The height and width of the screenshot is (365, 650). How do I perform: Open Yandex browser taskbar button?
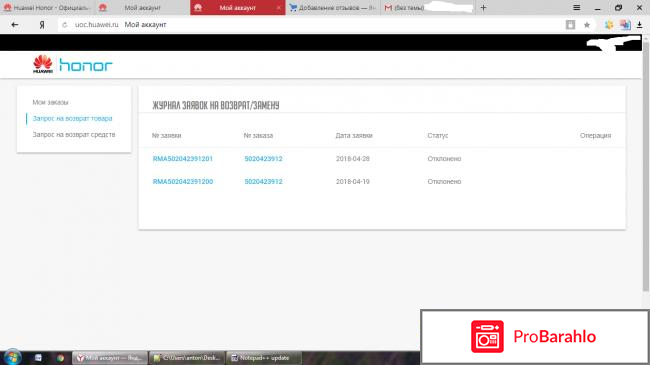click(x=110, y=358)
